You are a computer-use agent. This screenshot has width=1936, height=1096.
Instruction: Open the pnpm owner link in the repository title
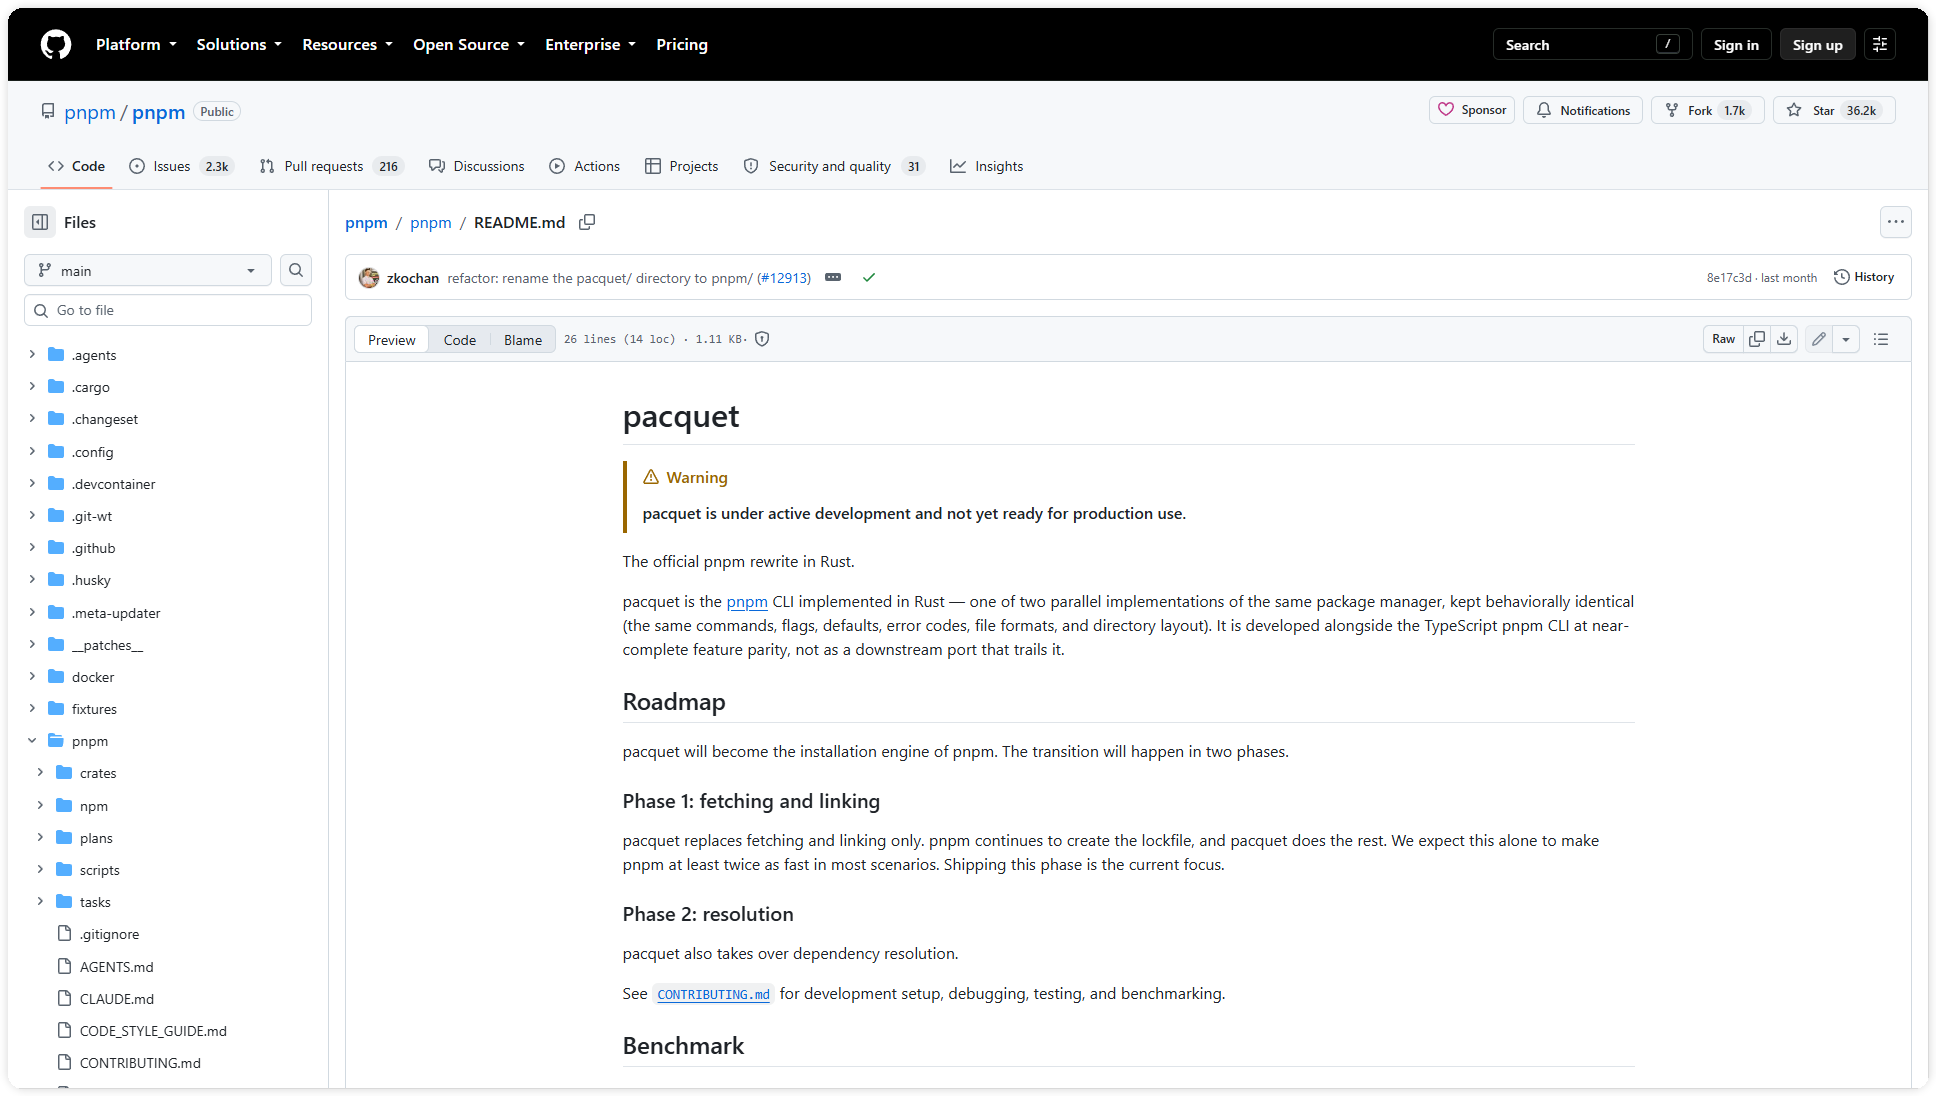tap(90, 112)
